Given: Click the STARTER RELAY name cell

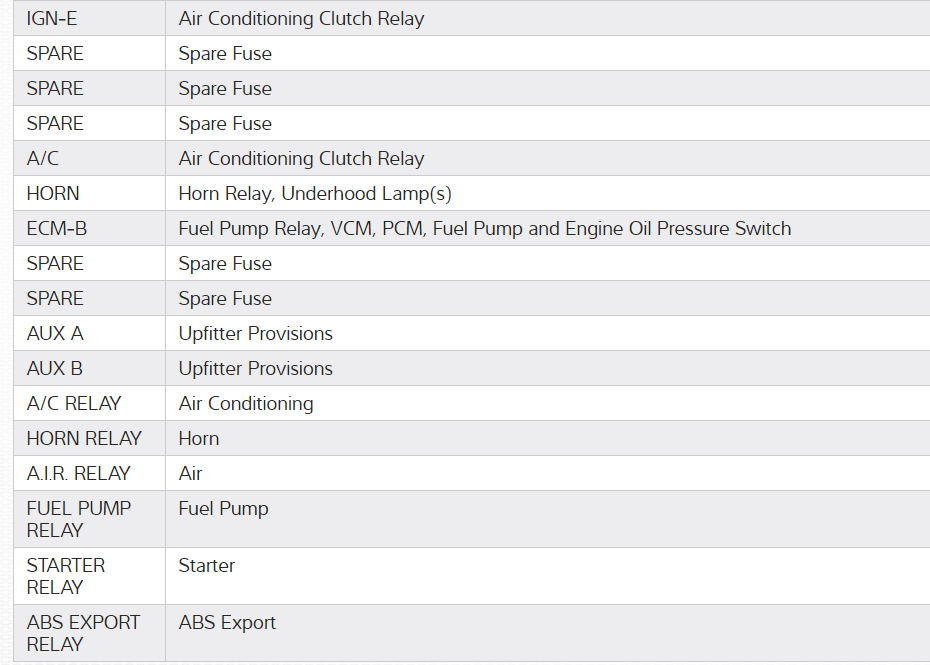Looking at the screenshot, I should (x=66, y=576).
